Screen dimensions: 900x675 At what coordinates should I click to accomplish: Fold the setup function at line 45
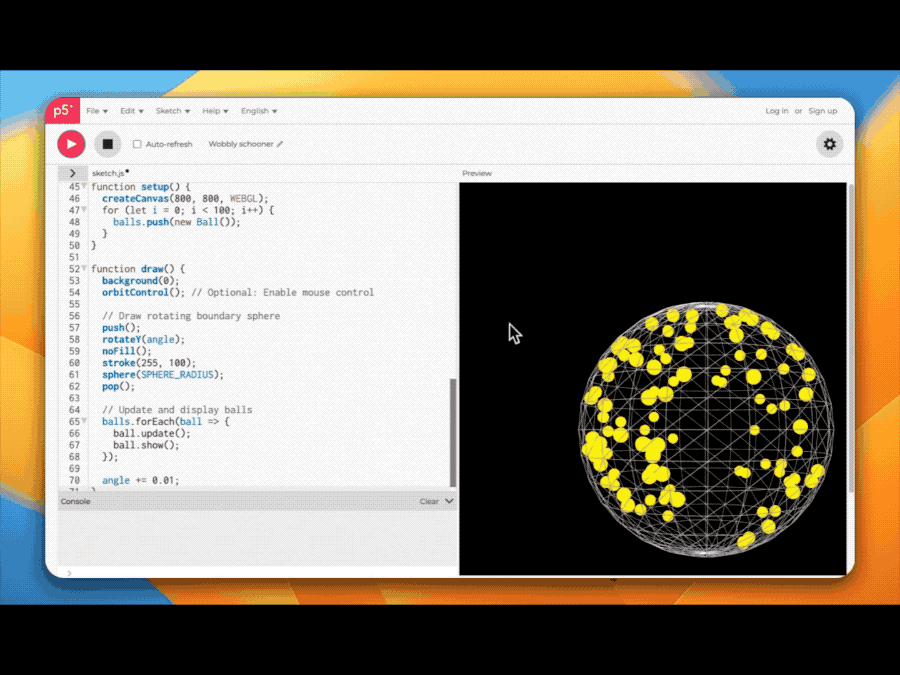pyautogui.click(x=84, y=187)
